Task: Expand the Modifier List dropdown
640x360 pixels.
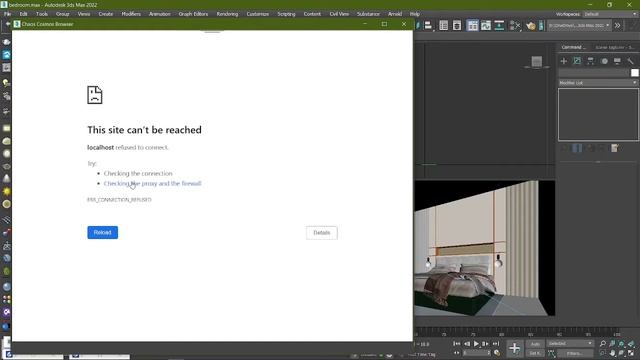Action: tap(598, 83)
